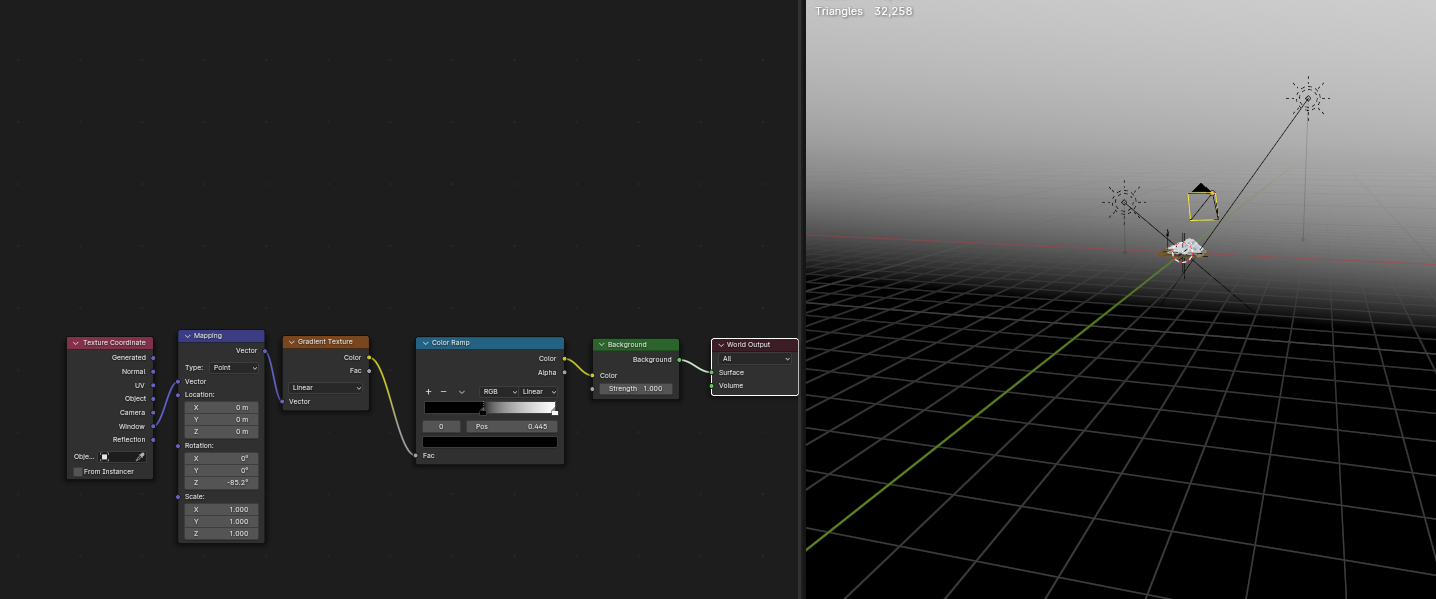The width and height of the screenshot is (1436, 599).
Task: Click the Triangles 32,258 statistic text
Action: pos(864,11)
